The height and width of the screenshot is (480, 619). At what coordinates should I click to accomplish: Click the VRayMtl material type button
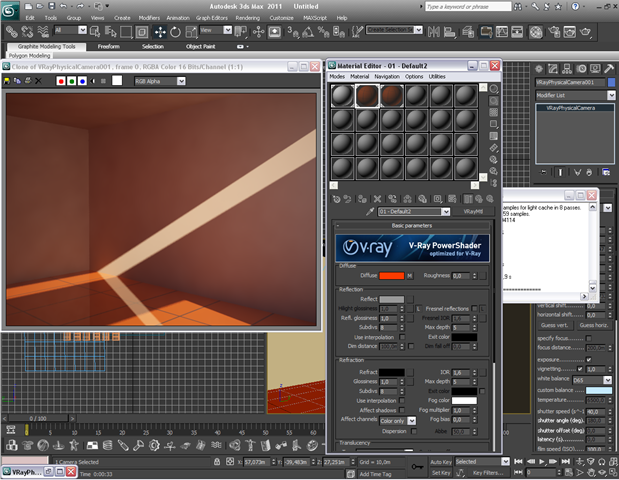tap(473, 212)
